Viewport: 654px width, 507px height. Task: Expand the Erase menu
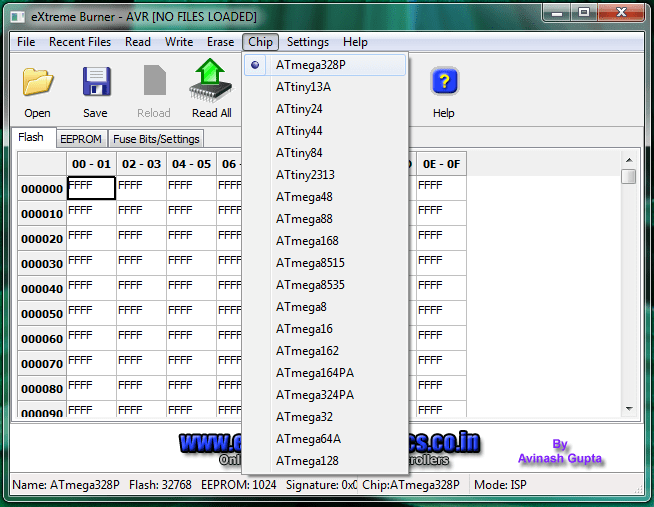tap(220, 42)
